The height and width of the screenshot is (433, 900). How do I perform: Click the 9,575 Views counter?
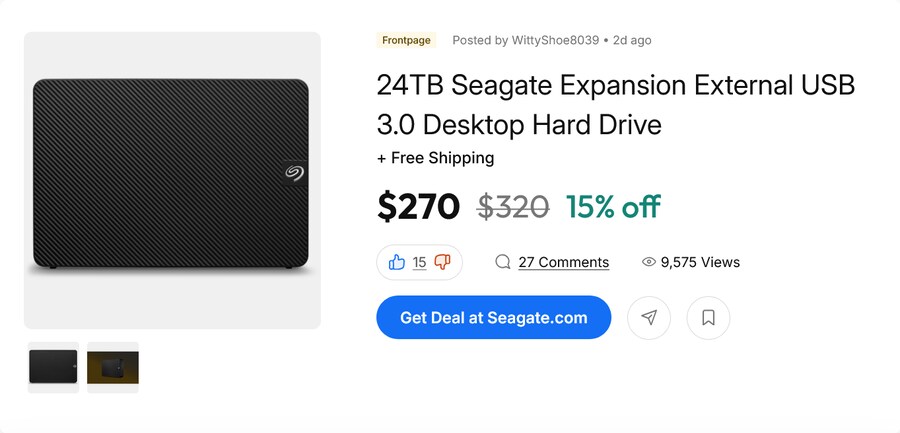[x=700, y=262]
